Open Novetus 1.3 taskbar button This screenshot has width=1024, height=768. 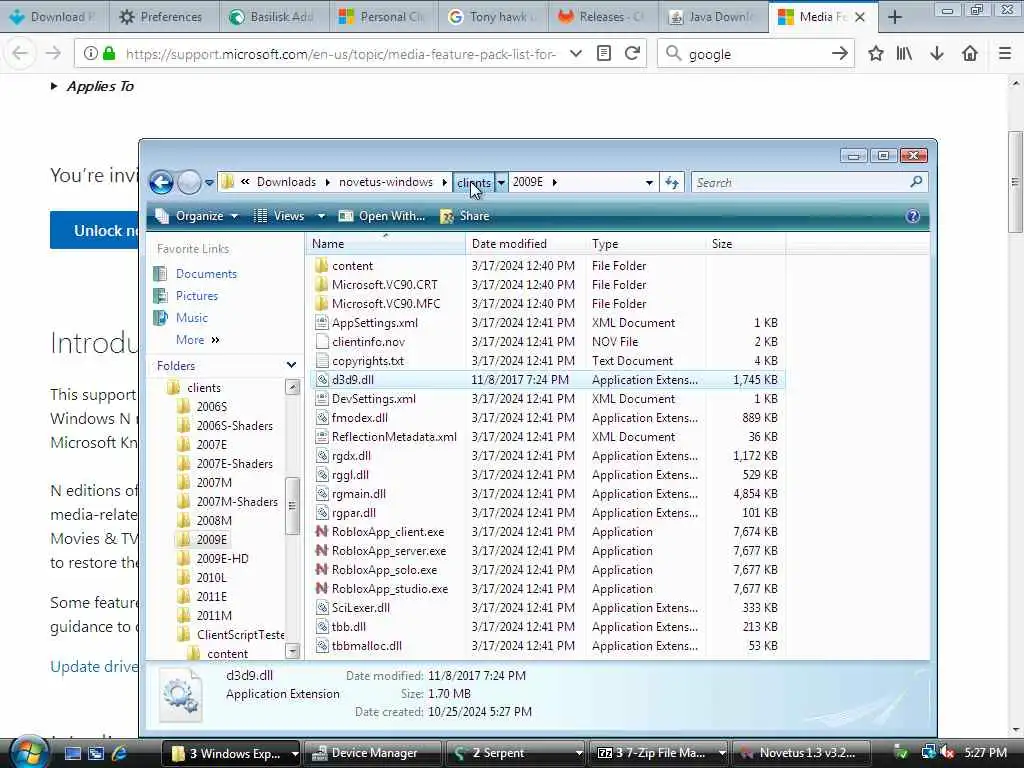coord(800,753)
